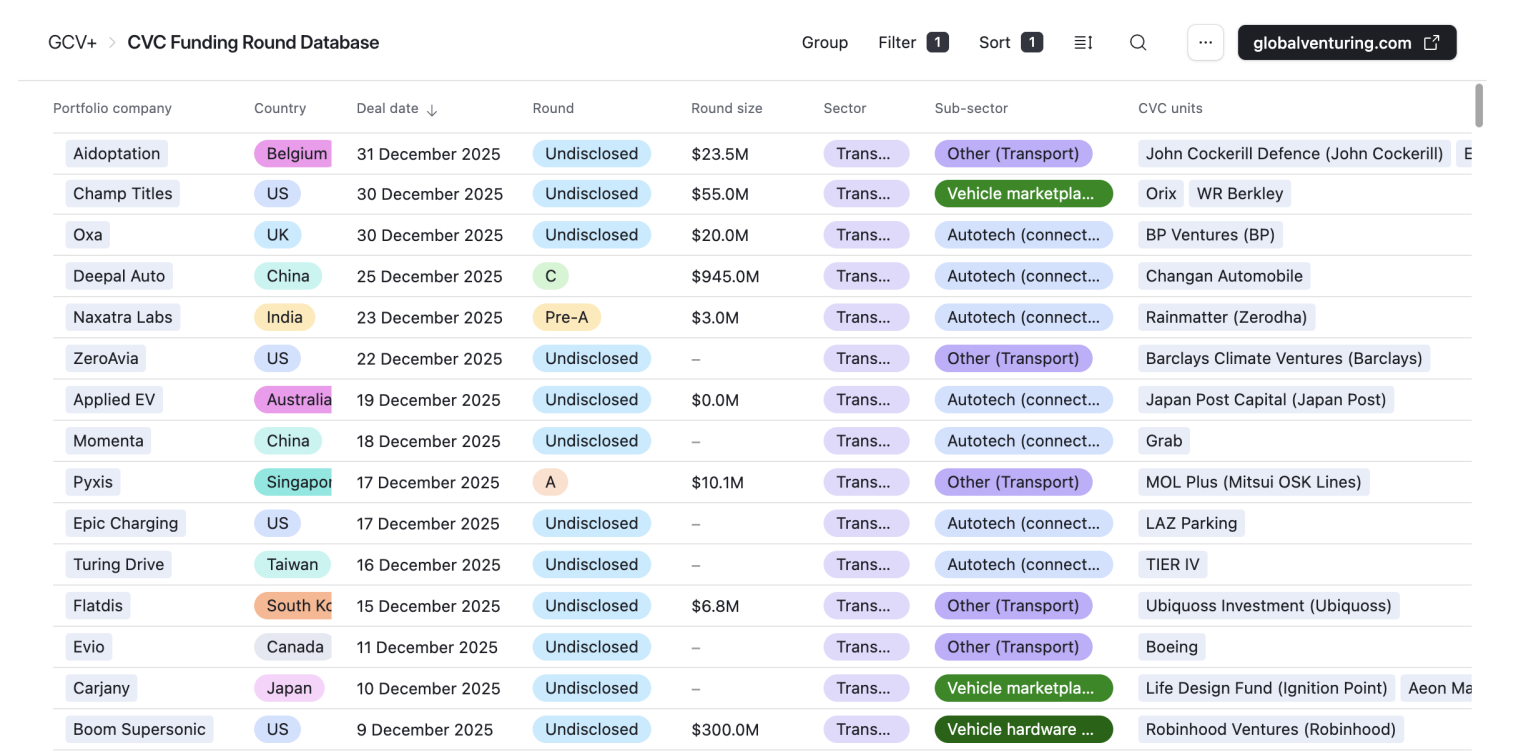Screen dimensions: 1536x753
Task: Click the green Vehicle hardware tag
Action: (x=1022, y=729)
